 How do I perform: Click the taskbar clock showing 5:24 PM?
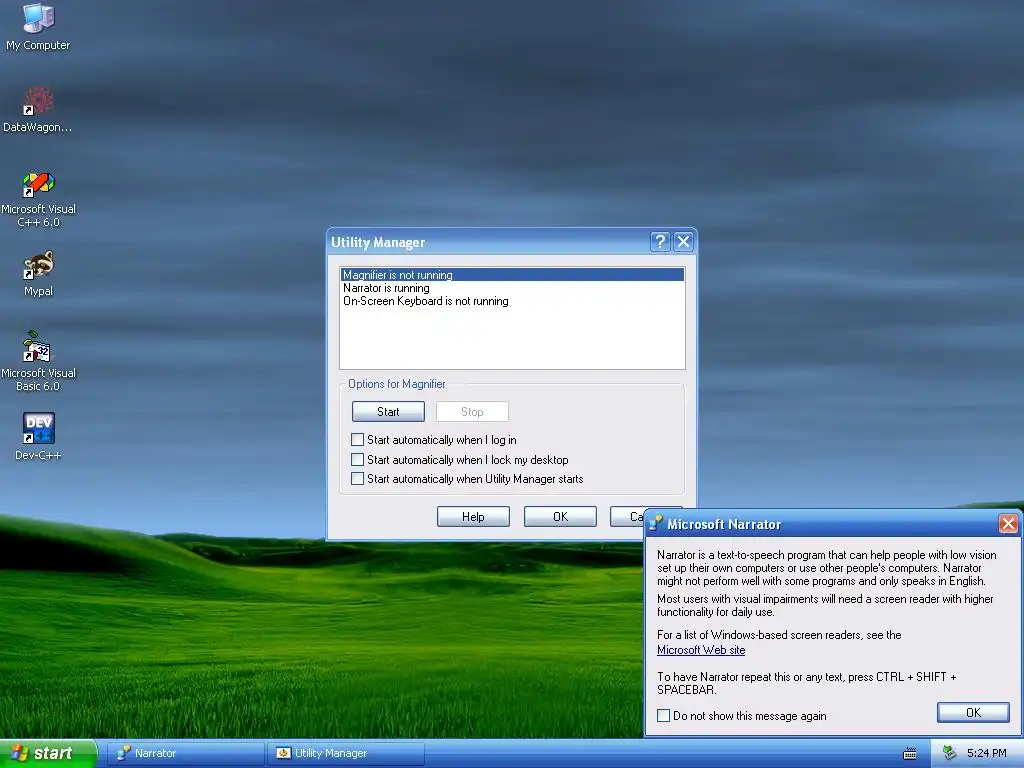click(x=986, y=753)
